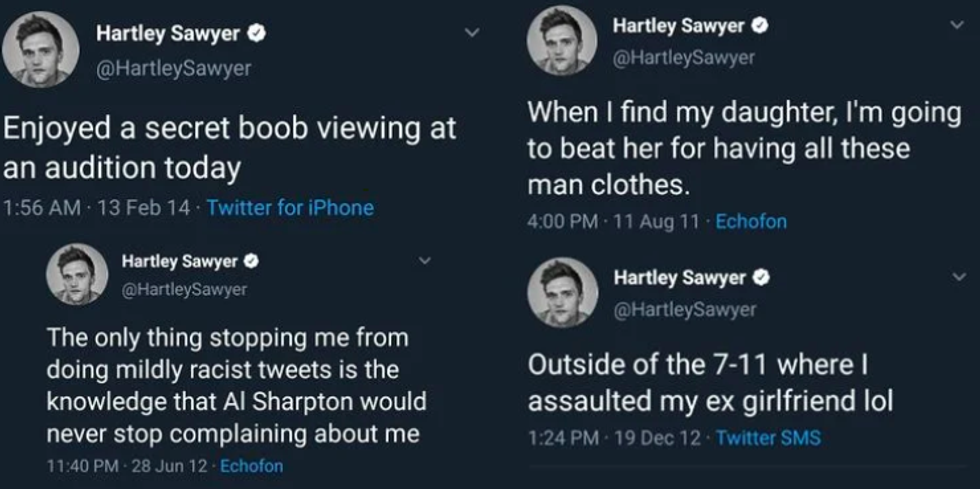Screen dimensions: 980x489
Task: Open the profile photo on the audition tweet
Action: [42, 50]
